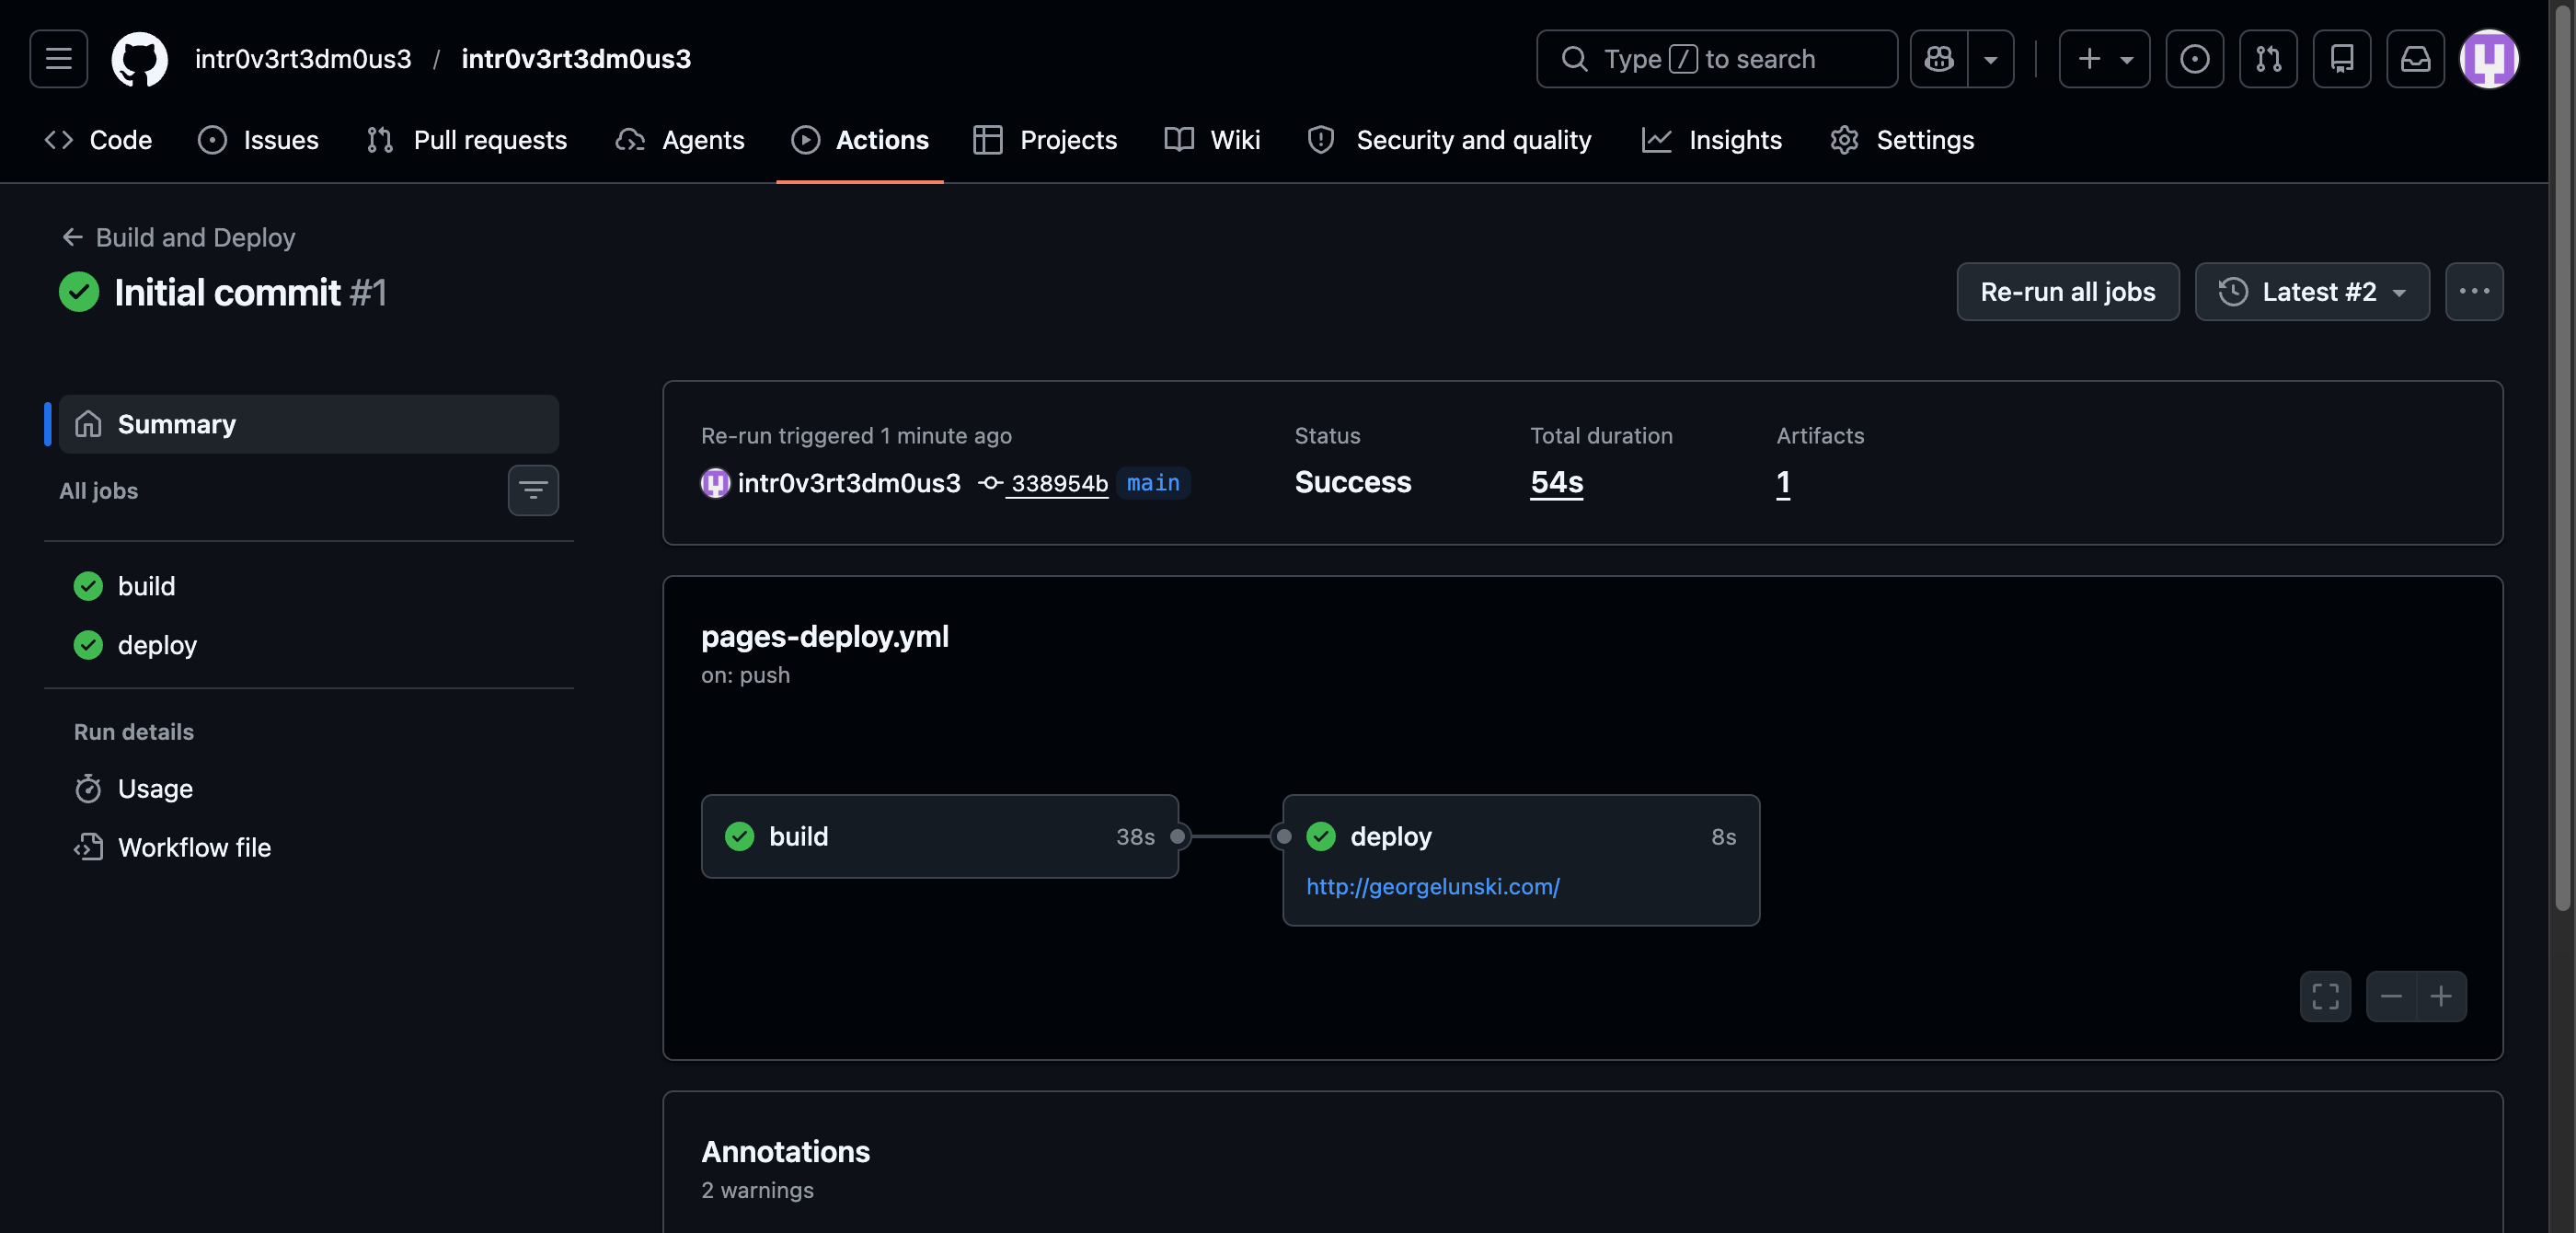The height and width of the screenshot is (1233, 2576).
Task: Open the three-dot run options menu
Action: [2474, 292]
